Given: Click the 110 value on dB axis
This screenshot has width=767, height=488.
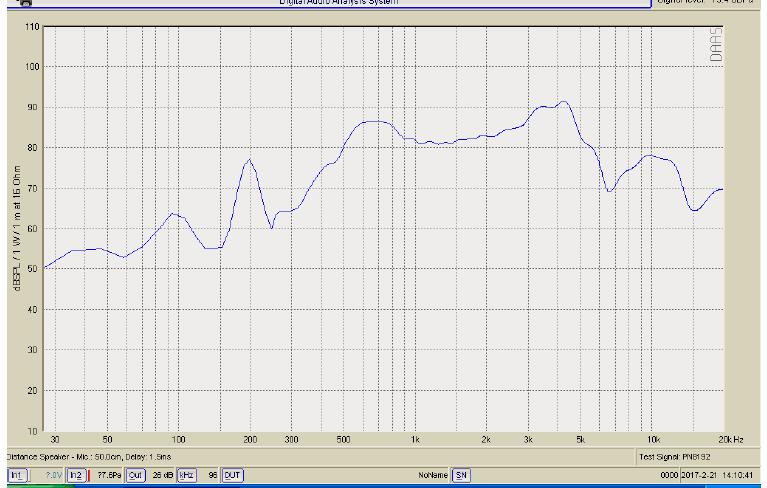Looking at the screenshot, I should [x=32, y=27].
